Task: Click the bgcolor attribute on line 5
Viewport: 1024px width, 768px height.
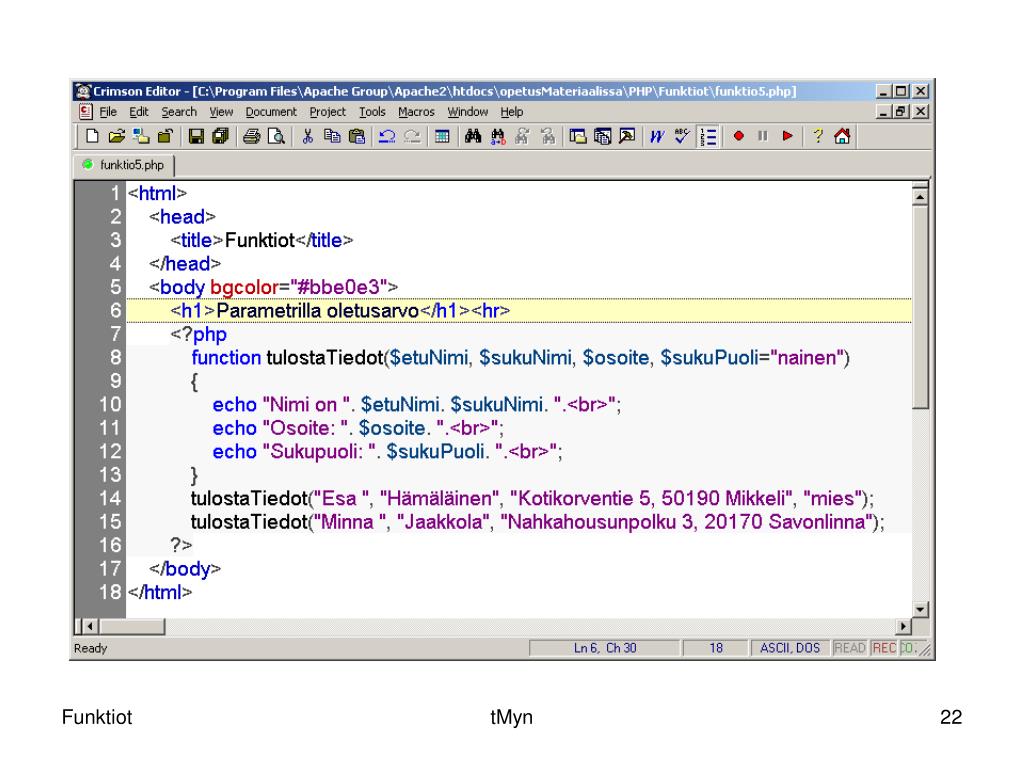Action: tap(244, 287)
